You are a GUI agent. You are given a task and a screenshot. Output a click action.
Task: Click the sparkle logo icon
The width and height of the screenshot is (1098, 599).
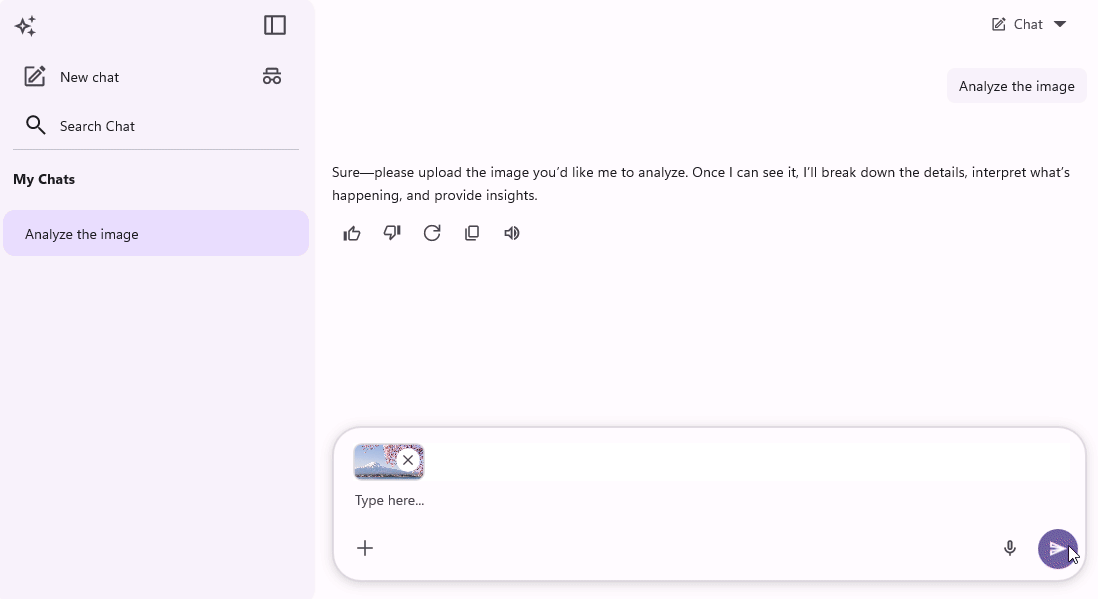[x=25, y=26]
